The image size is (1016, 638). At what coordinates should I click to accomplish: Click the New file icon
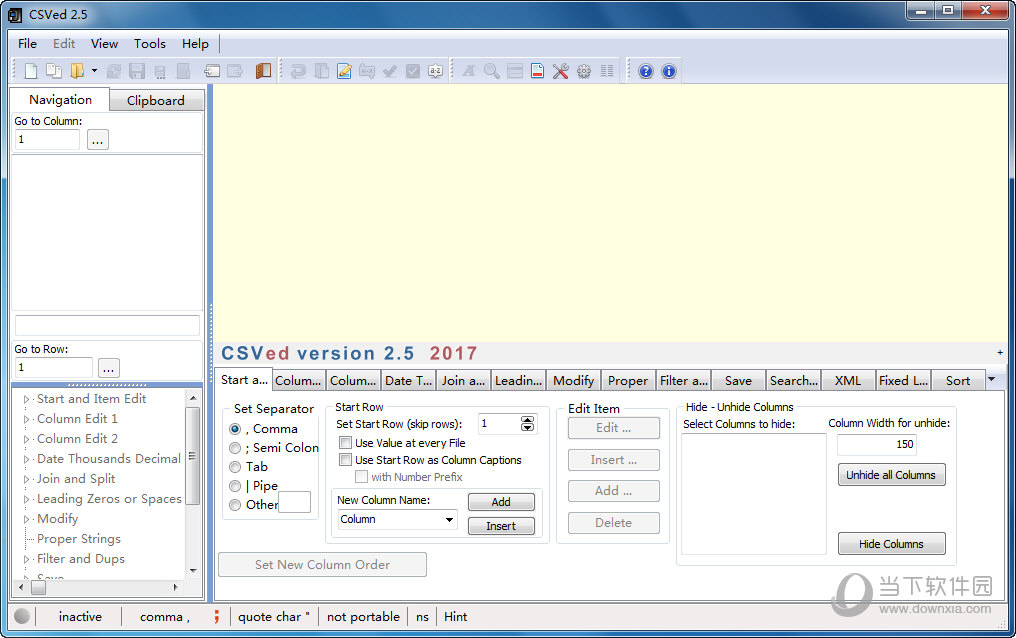click(x=30, y=71)
